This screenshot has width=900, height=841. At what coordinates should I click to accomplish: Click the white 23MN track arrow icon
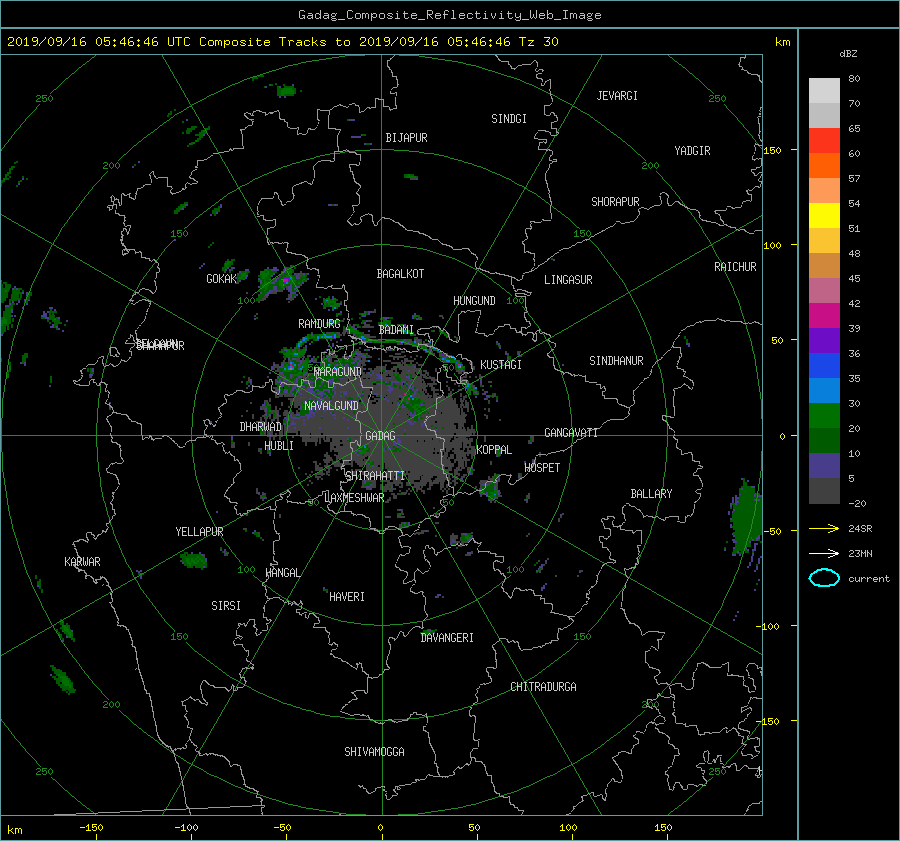pos(824,553)
